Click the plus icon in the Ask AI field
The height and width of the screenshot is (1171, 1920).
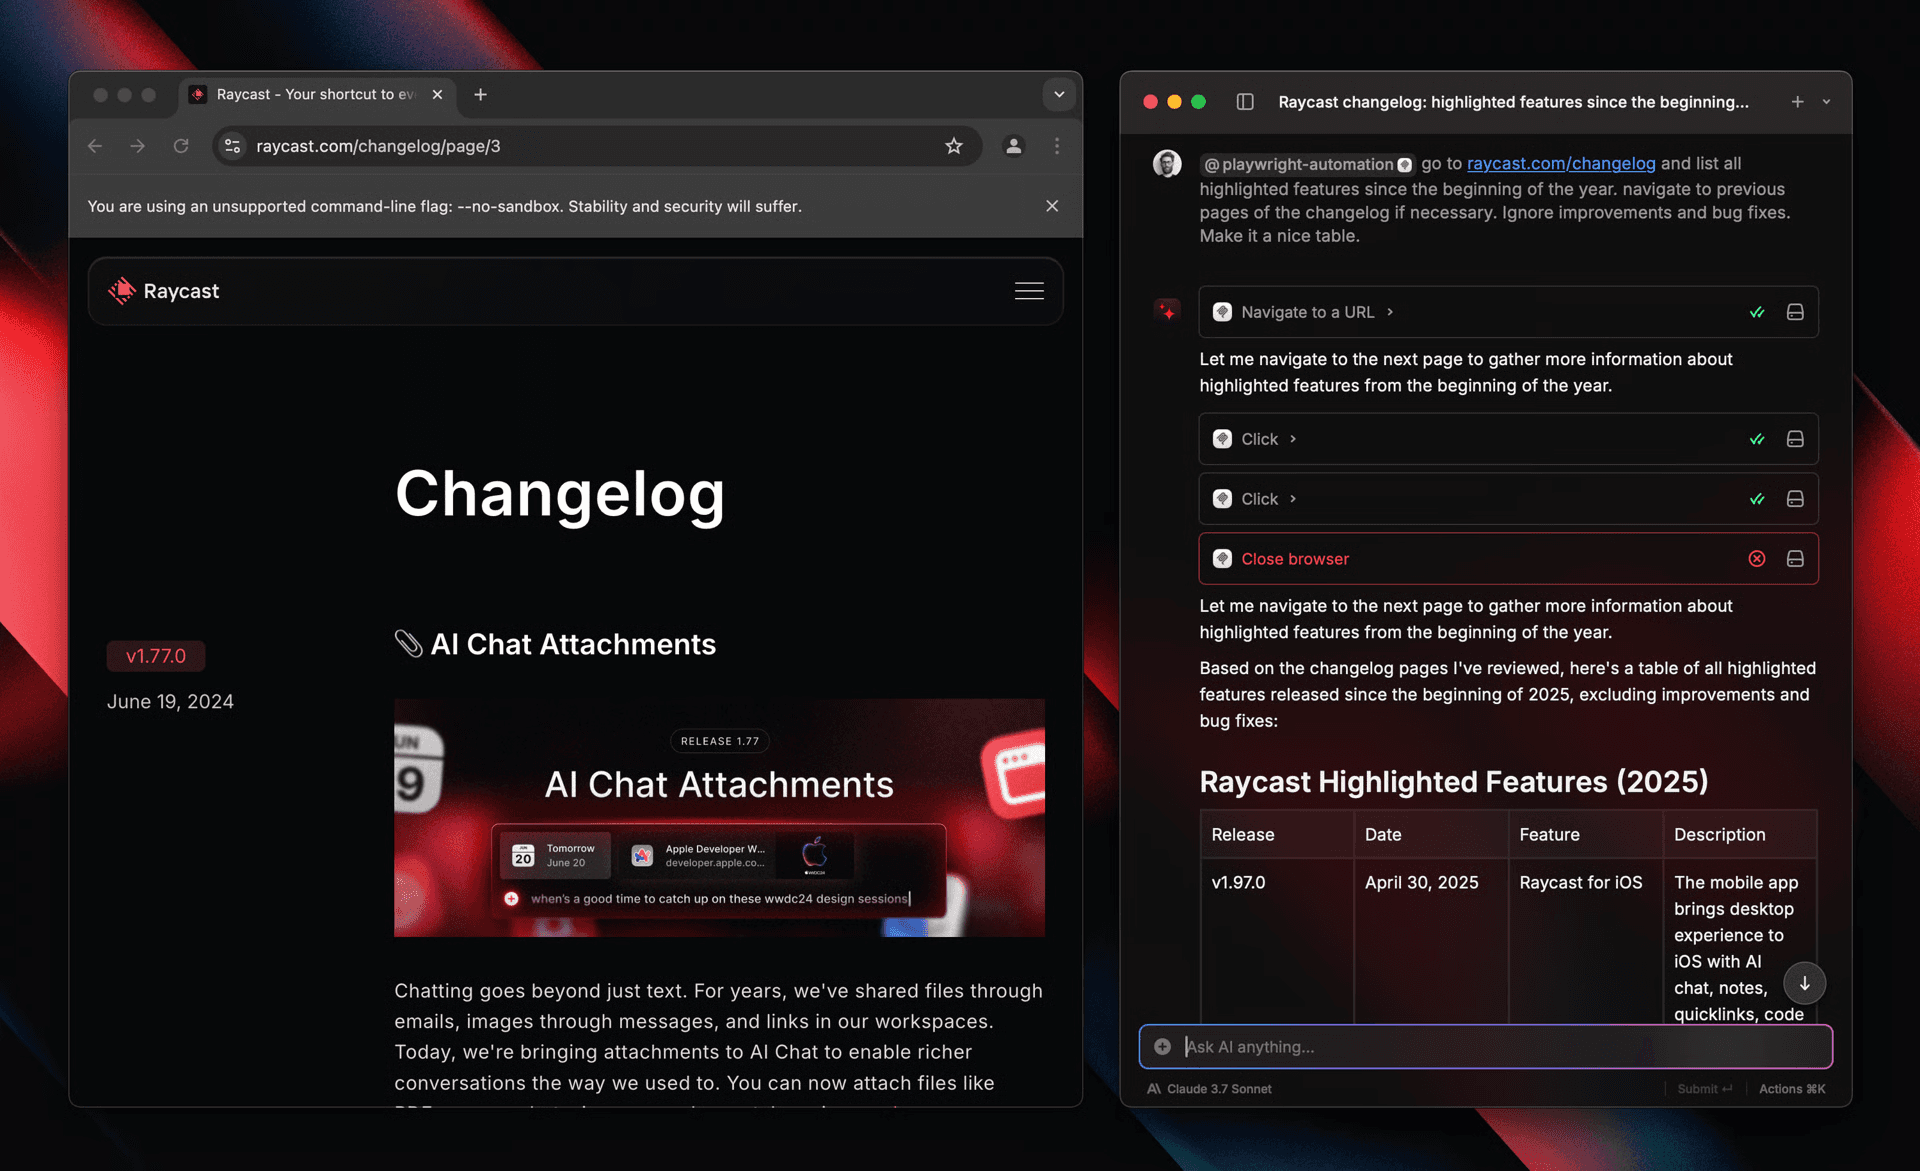click(1162, 1046)
